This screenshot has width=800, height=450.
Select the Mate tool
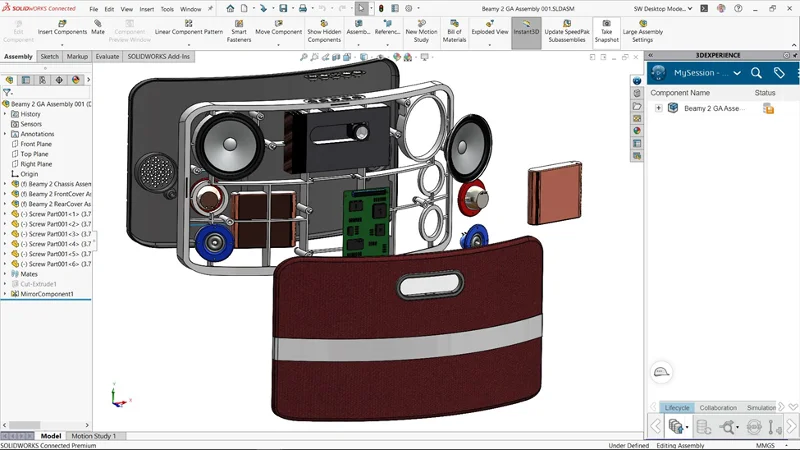[x=98, y=27]
